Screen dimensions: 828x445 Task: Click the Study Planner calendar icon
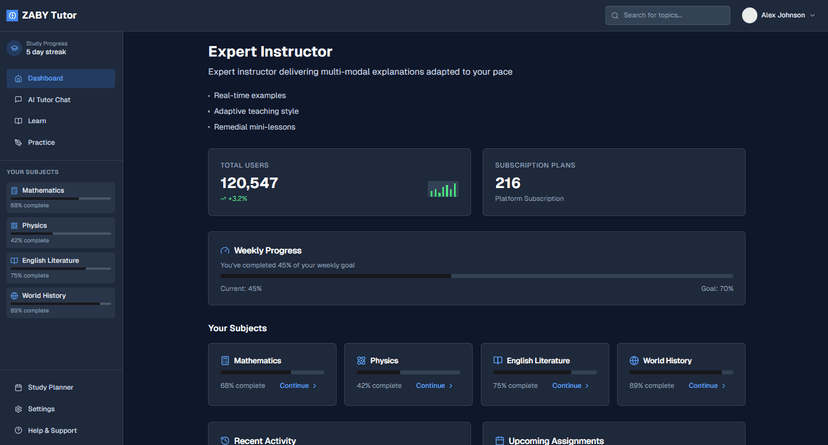(x=18, y=387)
